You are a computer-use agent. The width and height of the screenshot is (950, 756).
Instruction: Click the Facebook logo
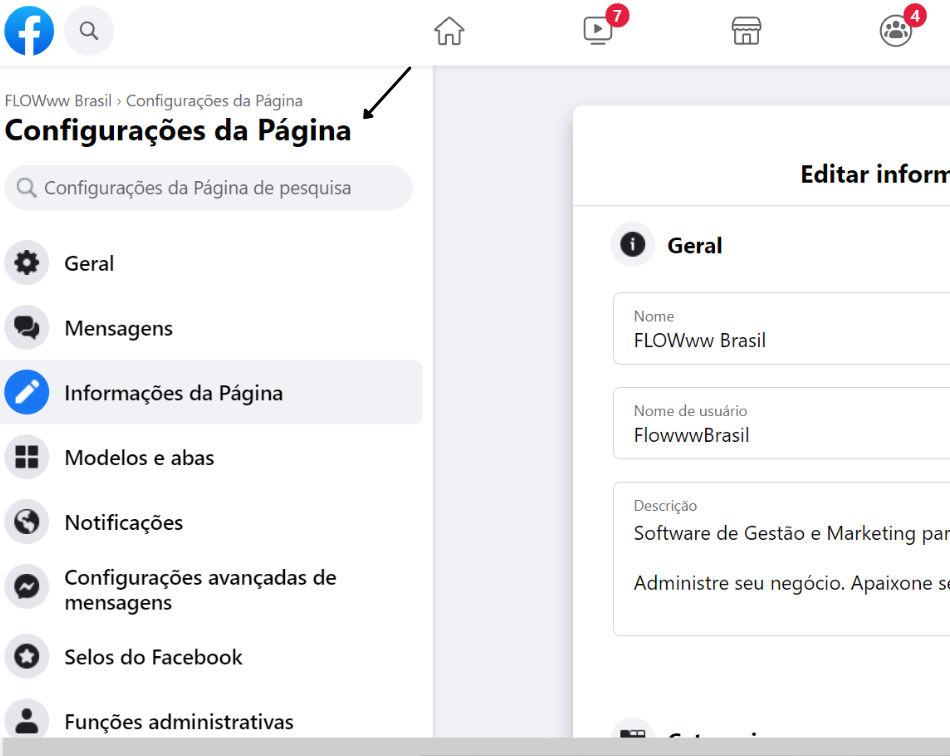29,30
